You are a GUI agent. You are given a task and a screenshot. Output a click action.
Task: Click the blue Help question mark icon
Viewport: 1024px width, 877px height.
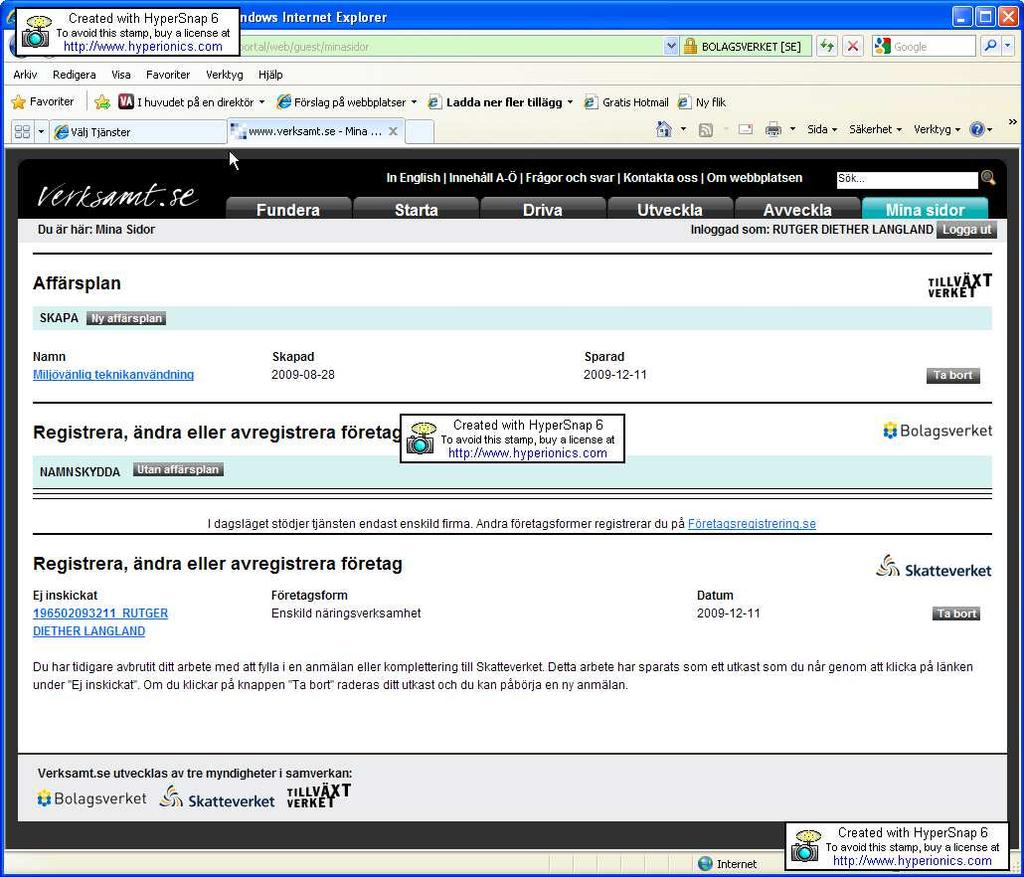976,129
